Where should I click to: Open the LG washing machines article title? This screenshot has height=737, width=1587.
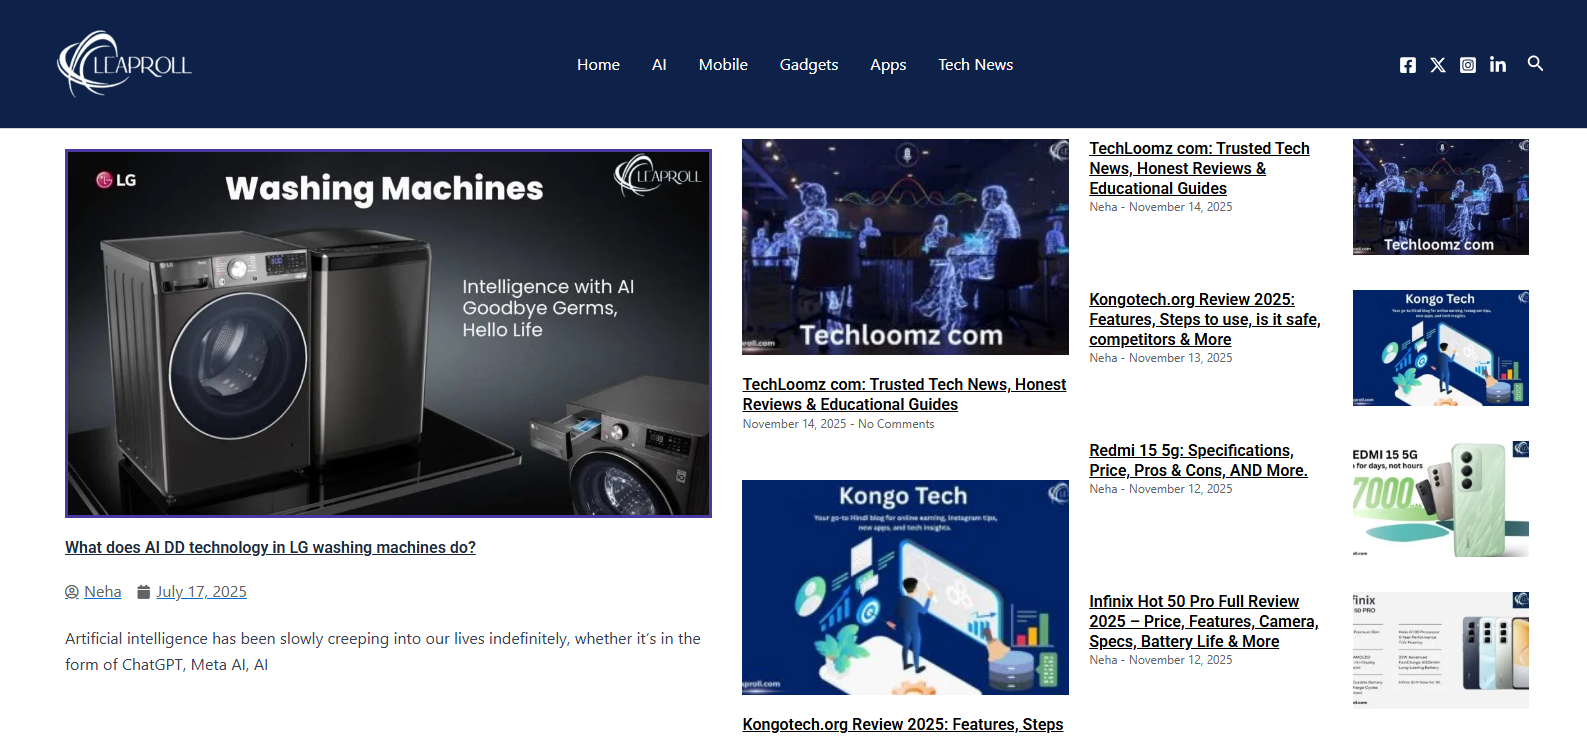[270, 548]
